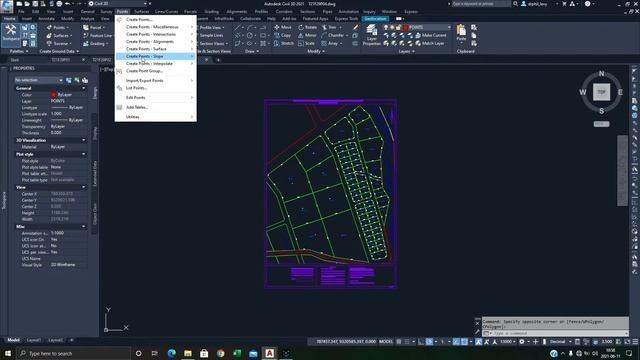Click the Customization hamburger icon in status bar

click(x=635, y=342)
